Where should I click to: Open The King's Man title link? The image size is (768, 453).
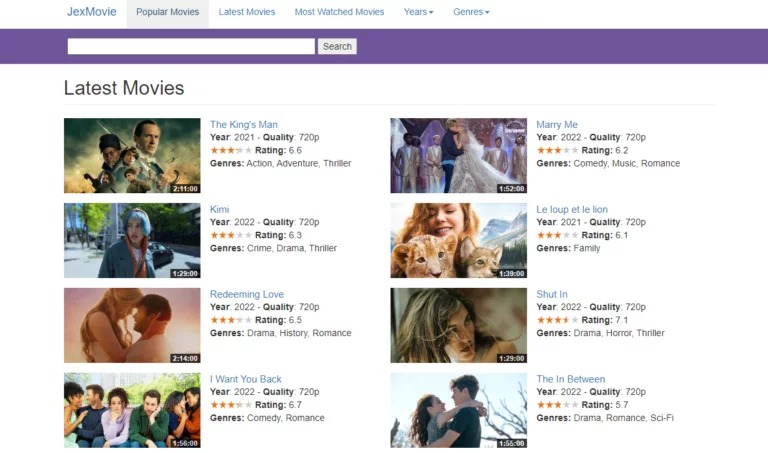(243, 125)
